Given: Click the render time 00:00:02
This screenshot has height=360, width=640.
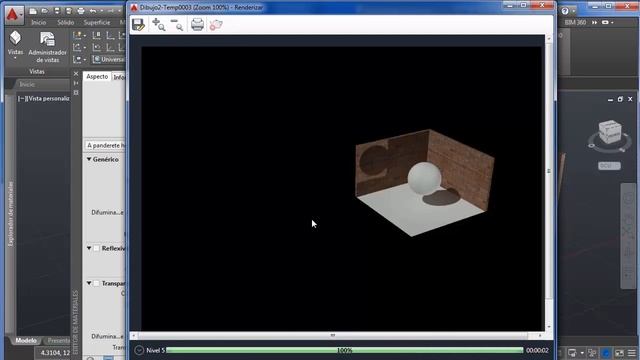Looking at the screenshot, I should point(537,350).
